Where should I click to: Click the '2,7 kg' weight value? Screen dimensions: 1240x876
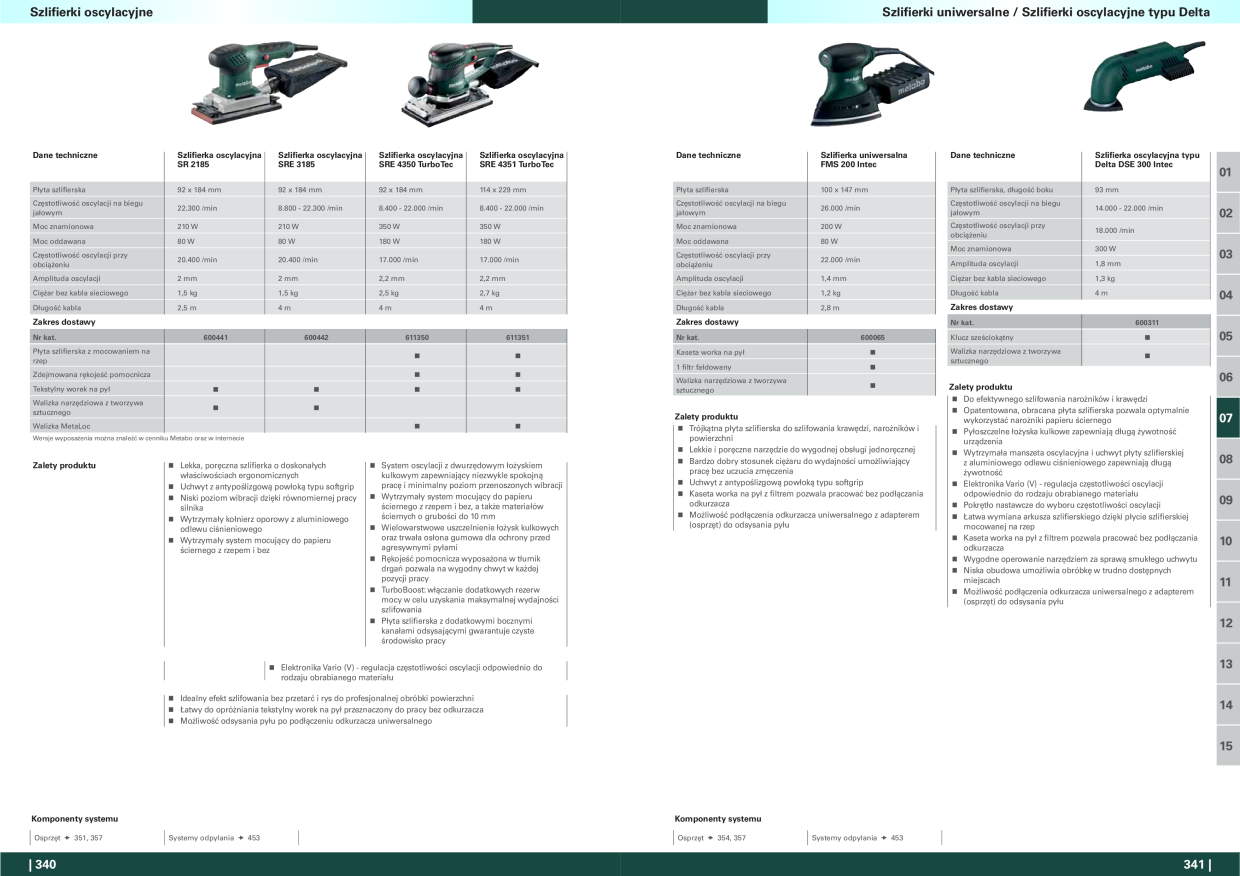(490, 293)
